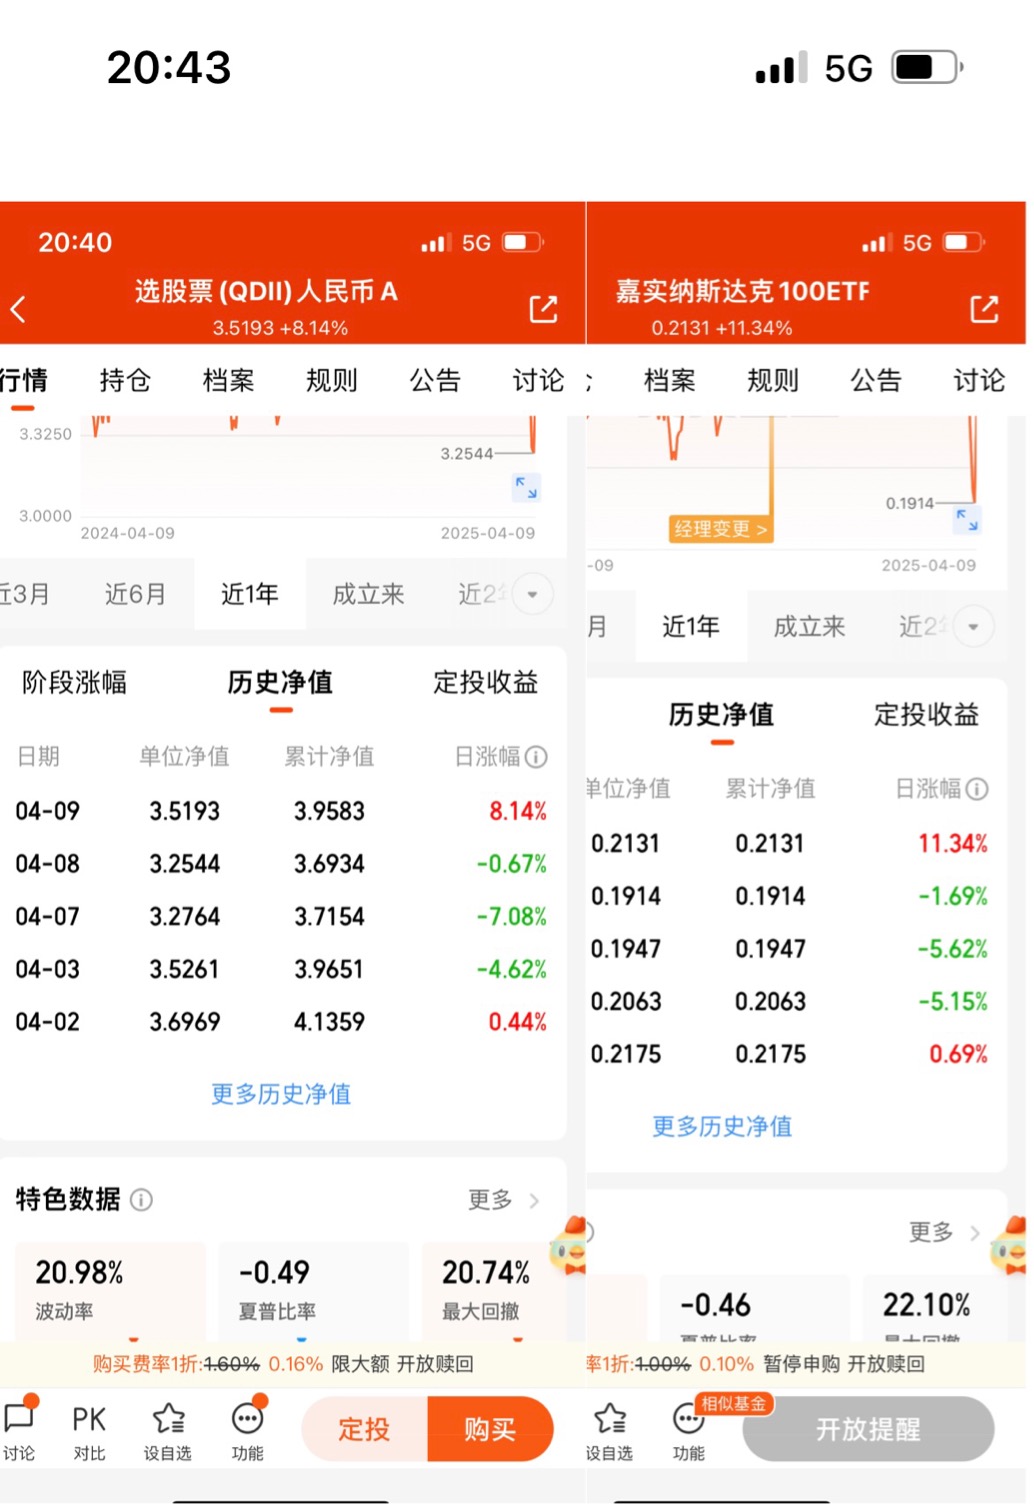This screenshot has height=1504, width=1034.
Task: Select 近6月 period in left chart
Action: [x=135, y=594]
